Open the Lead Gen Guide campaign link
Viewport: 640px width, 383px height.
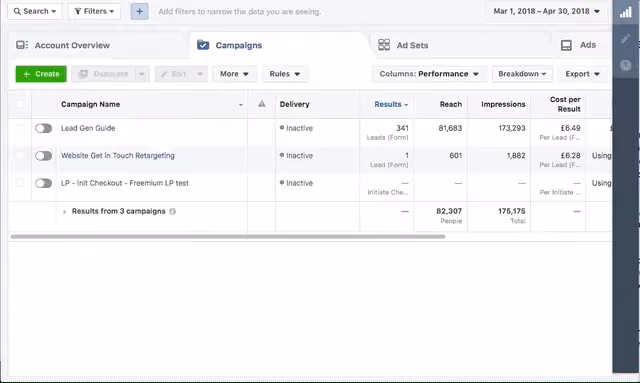point(88,128)
